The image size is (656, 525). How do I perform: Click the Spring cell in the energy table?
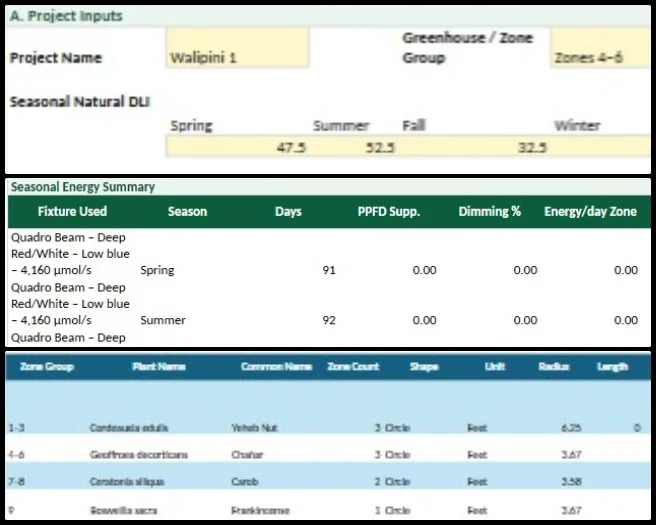tap(157, 270)
